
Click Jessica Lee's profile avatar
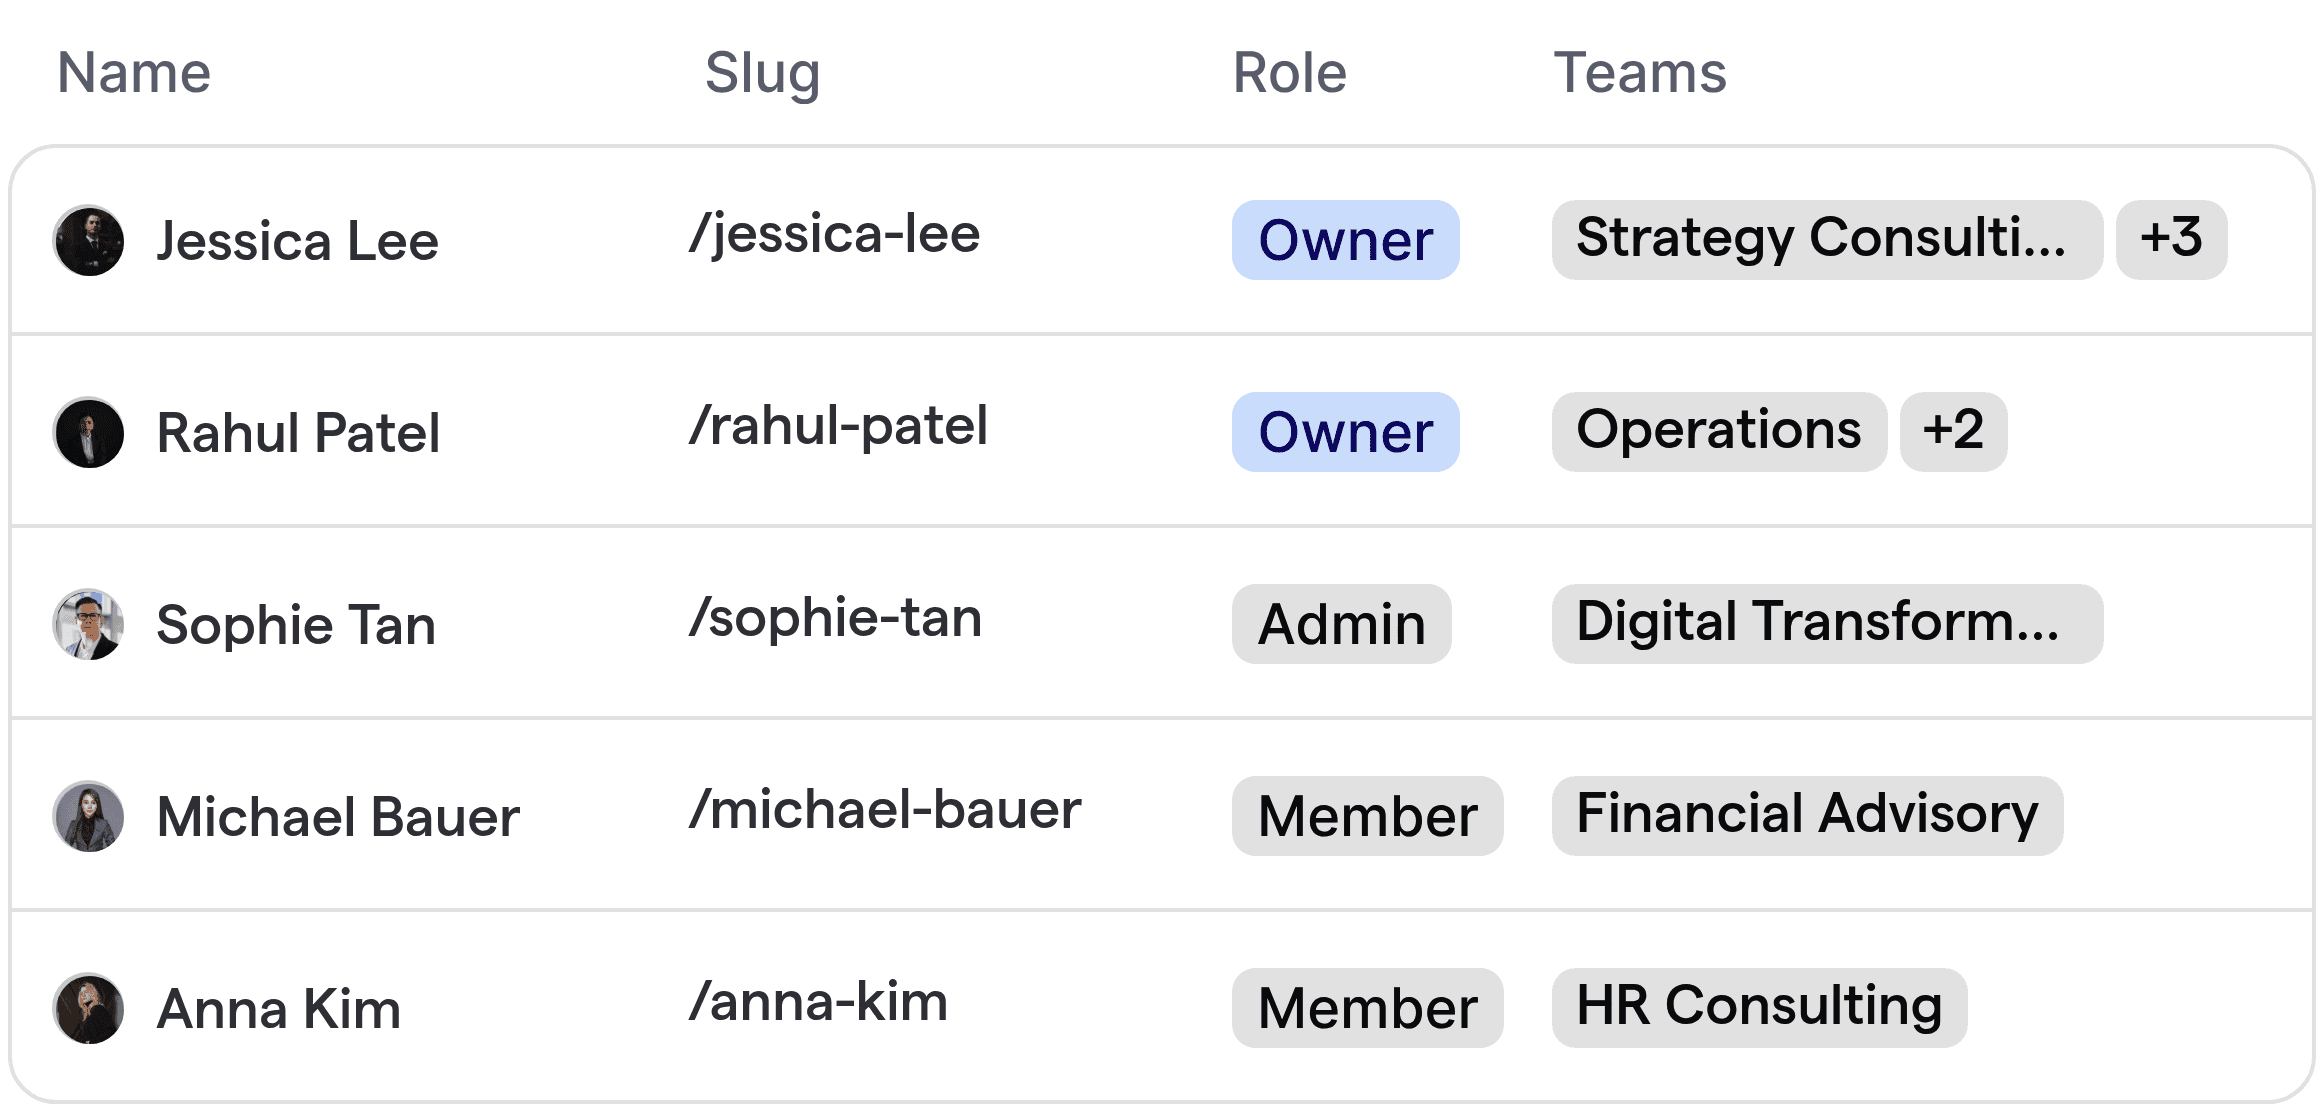click(90, 240)
